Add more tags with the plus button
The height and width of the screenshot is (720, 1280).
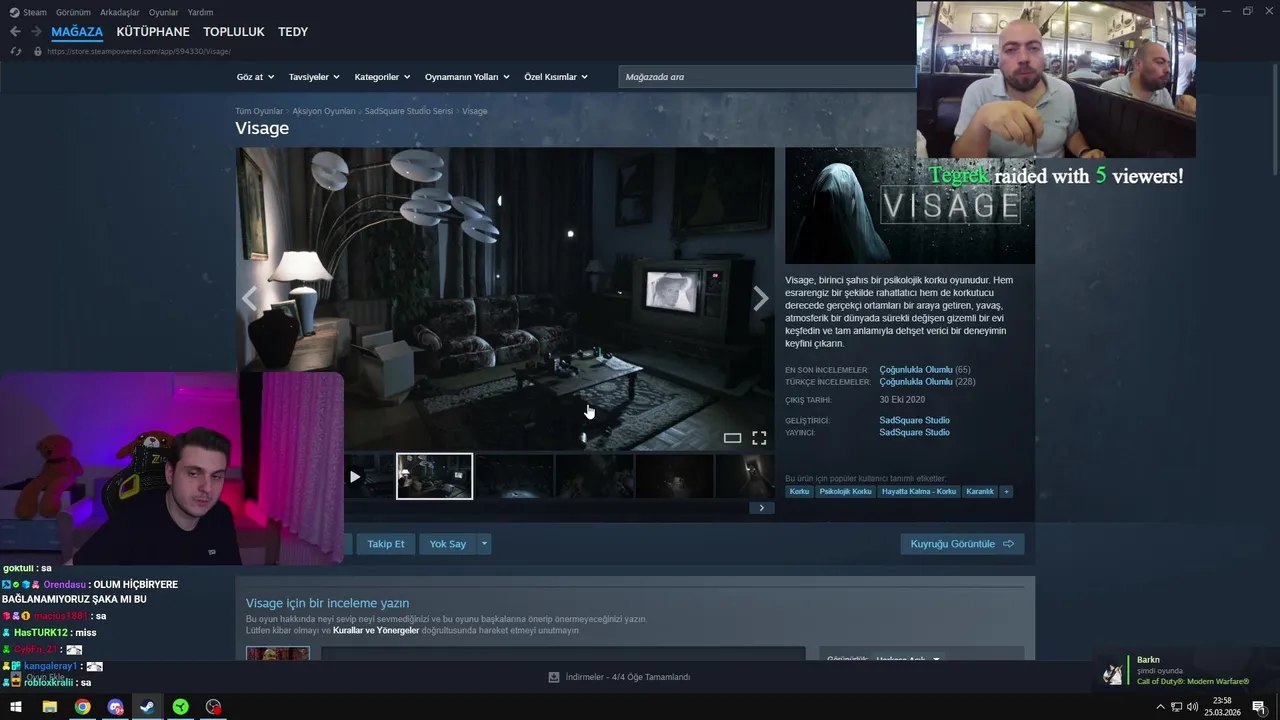click(x=1006, y=491)
